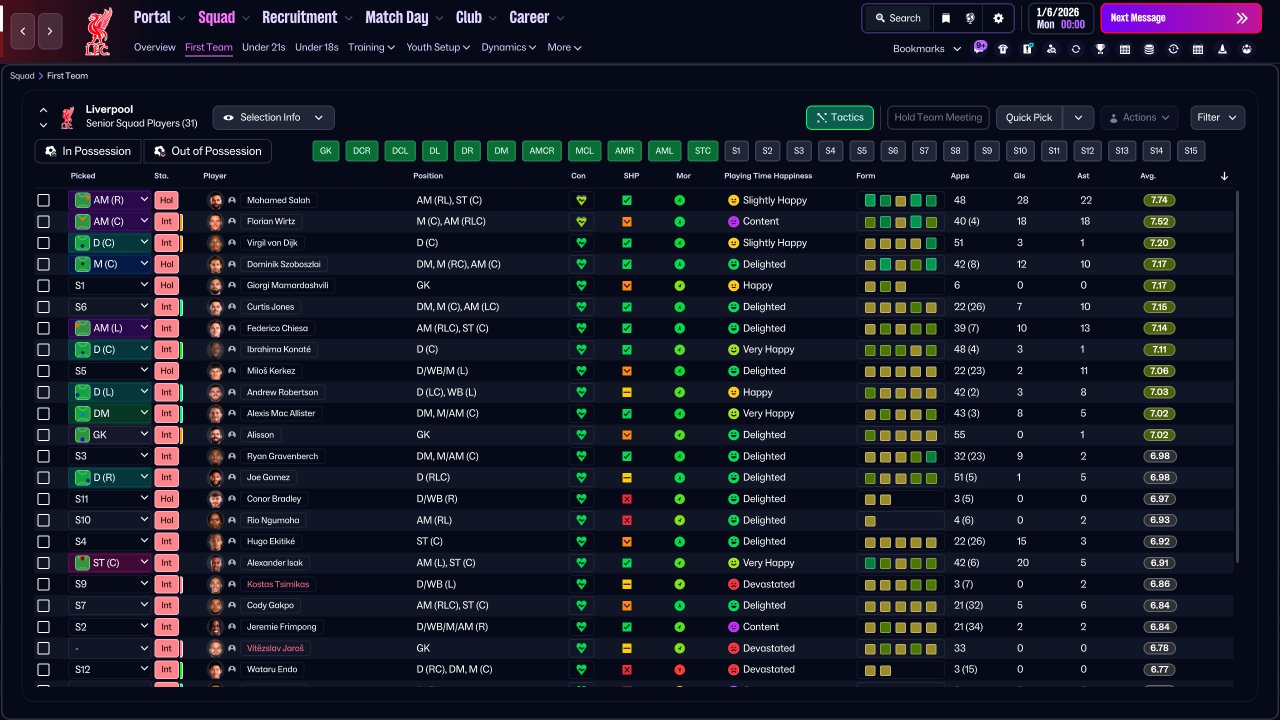
Task: Click the Next Message button
Action: 1181,18
